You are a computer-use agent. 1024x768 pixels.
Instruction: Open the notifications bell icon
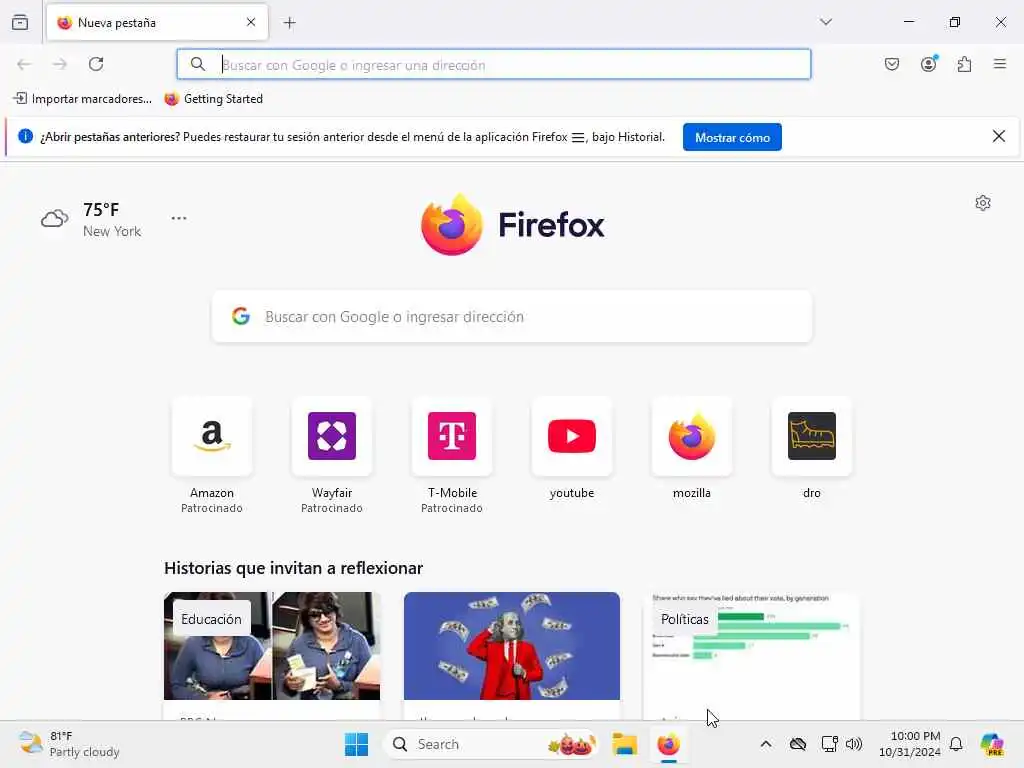pyautogui.click(x=956, y=744)
